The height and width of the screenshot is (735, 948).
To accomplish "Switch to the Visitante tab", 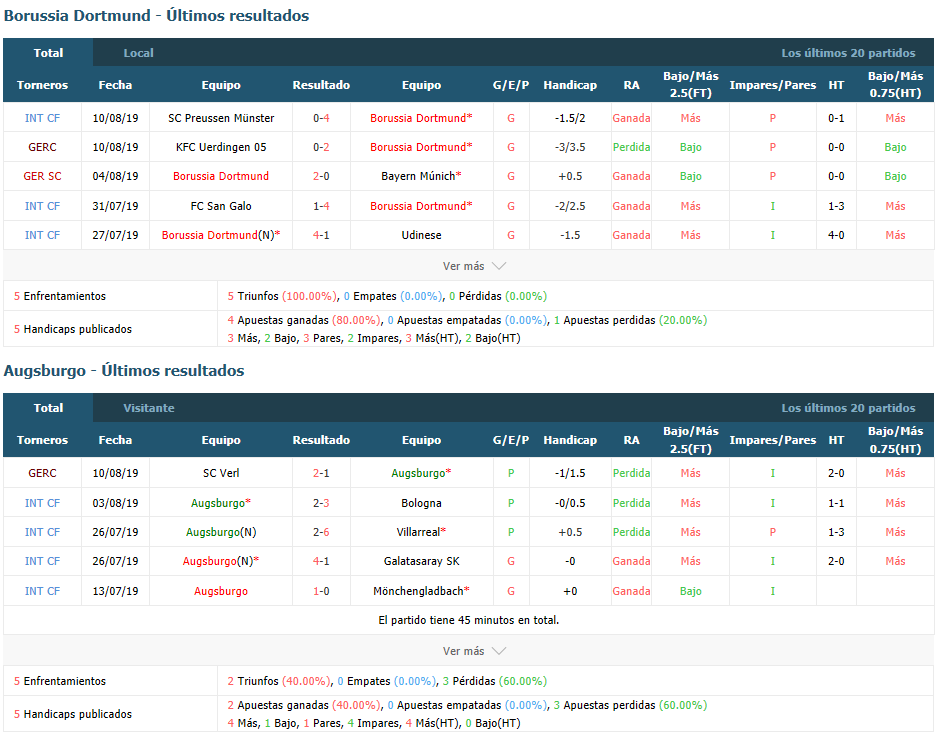I will 149,408.
